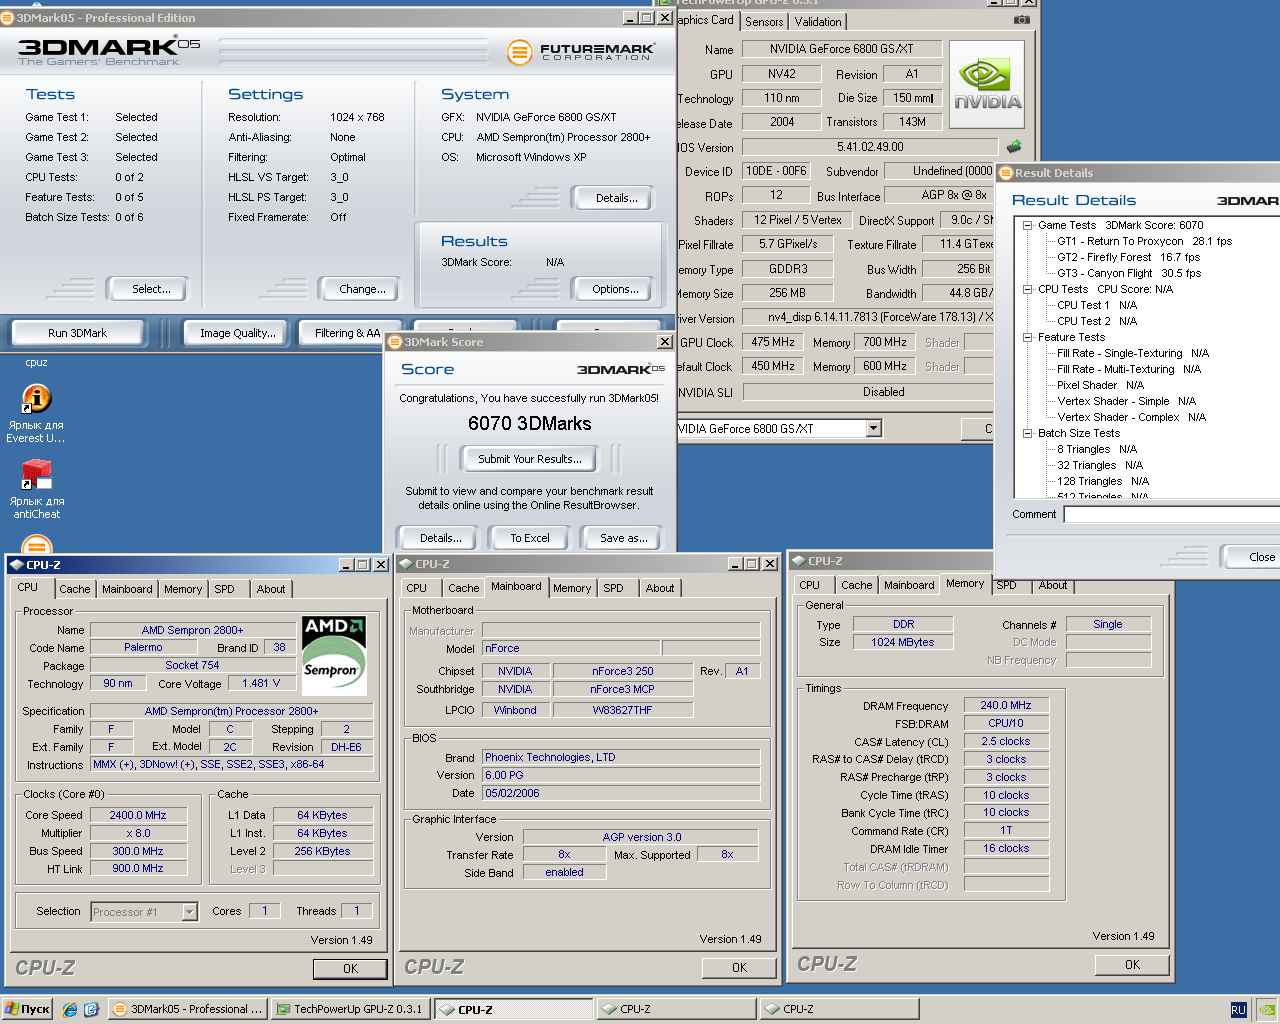1280x1024 pixels.
Task: Click the 3DMark Score window title icon
Action: pos(395,342)
